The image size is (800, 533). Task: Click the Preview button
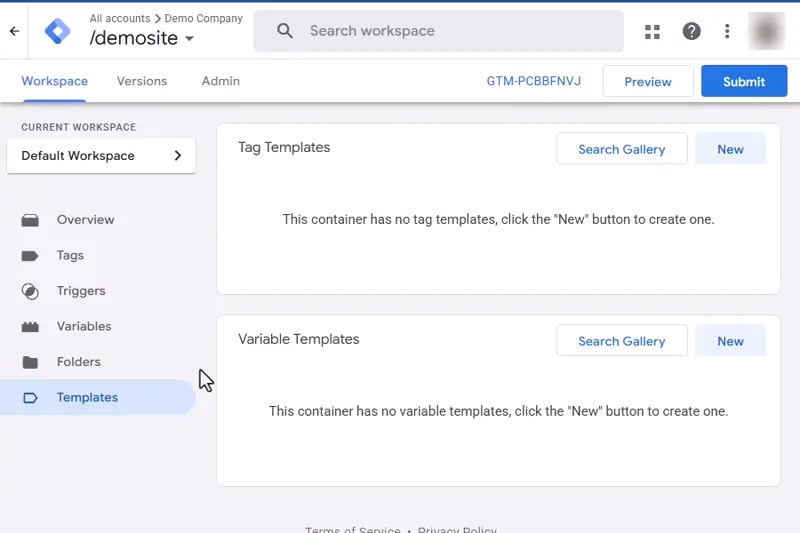[648, 82]
